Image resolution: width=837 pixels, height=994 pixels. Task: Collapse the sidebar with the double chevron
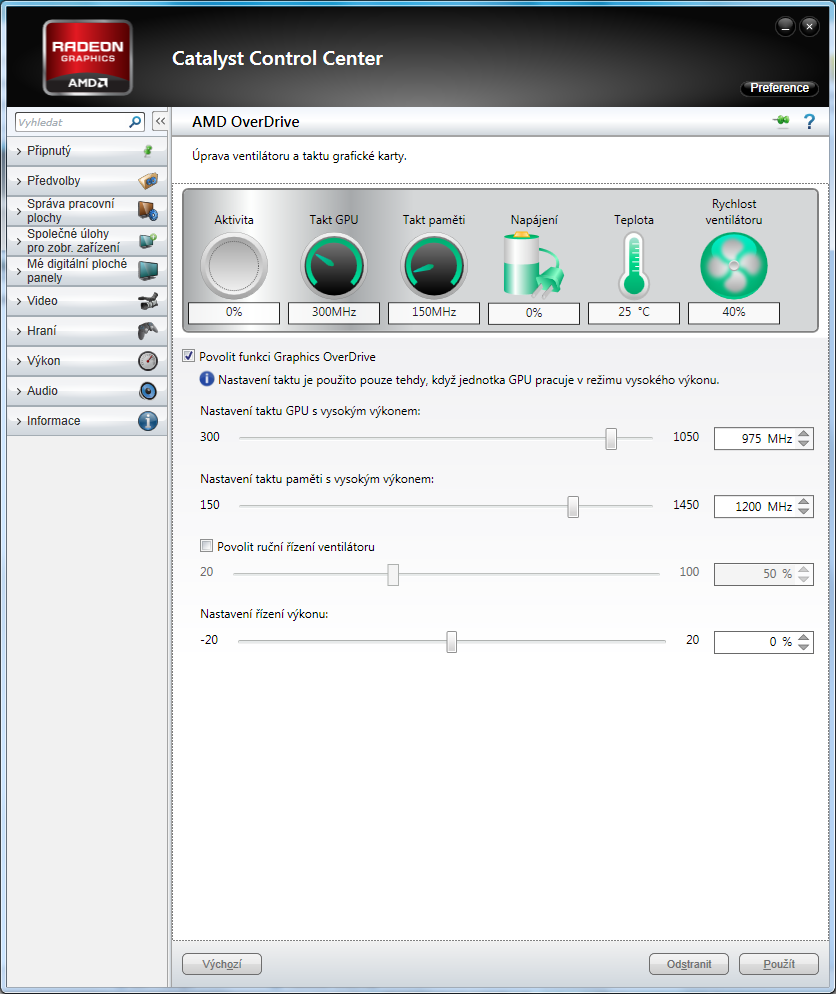(x=160, y=121)
